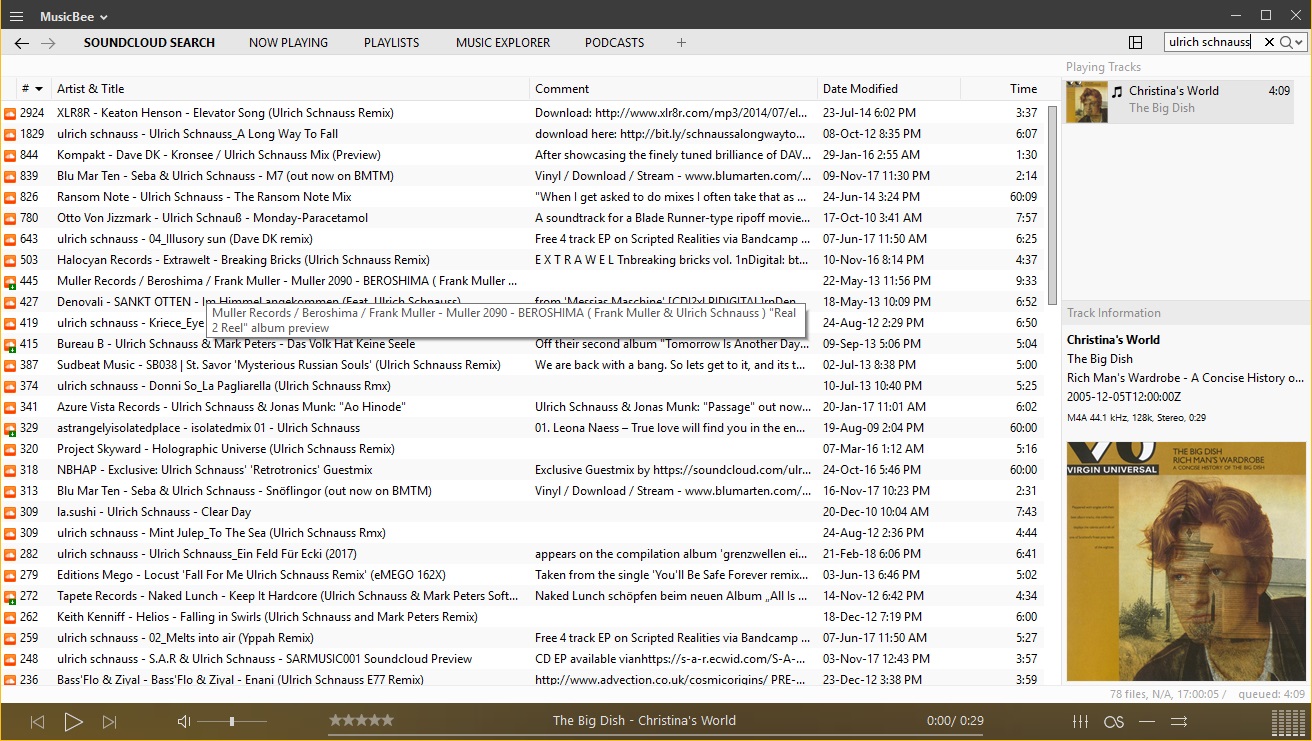
Task: Skip to previous track
Action: point(37,722)
